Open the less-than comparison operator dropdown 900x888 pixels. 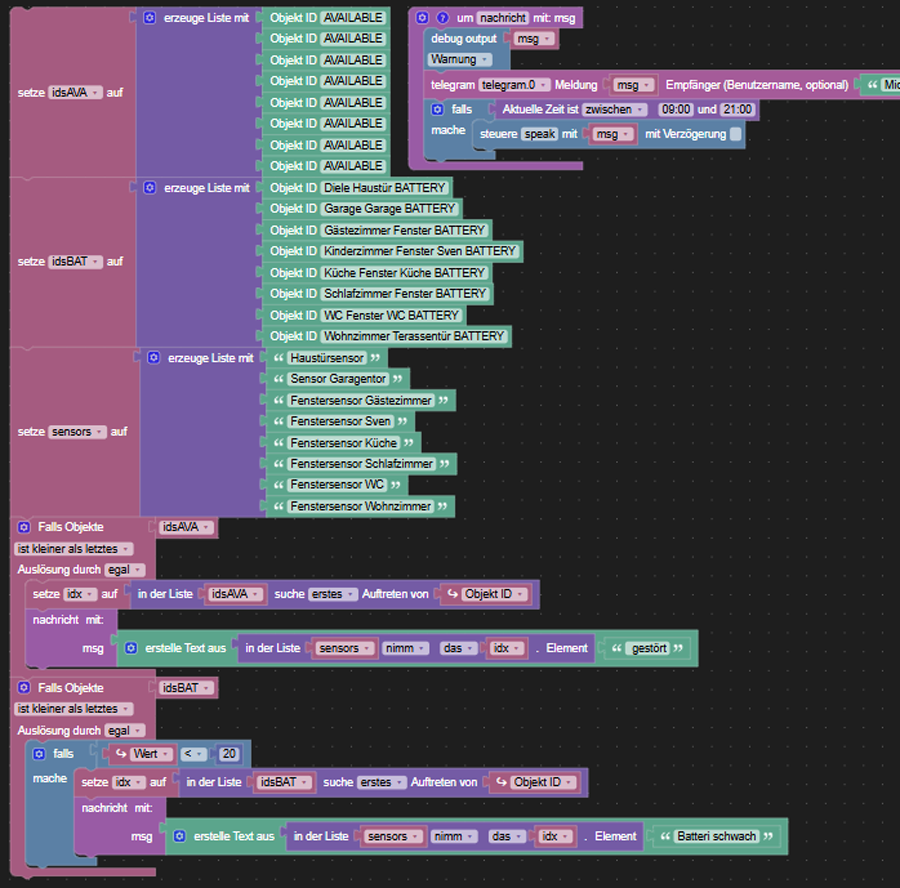tap(193, 754)
